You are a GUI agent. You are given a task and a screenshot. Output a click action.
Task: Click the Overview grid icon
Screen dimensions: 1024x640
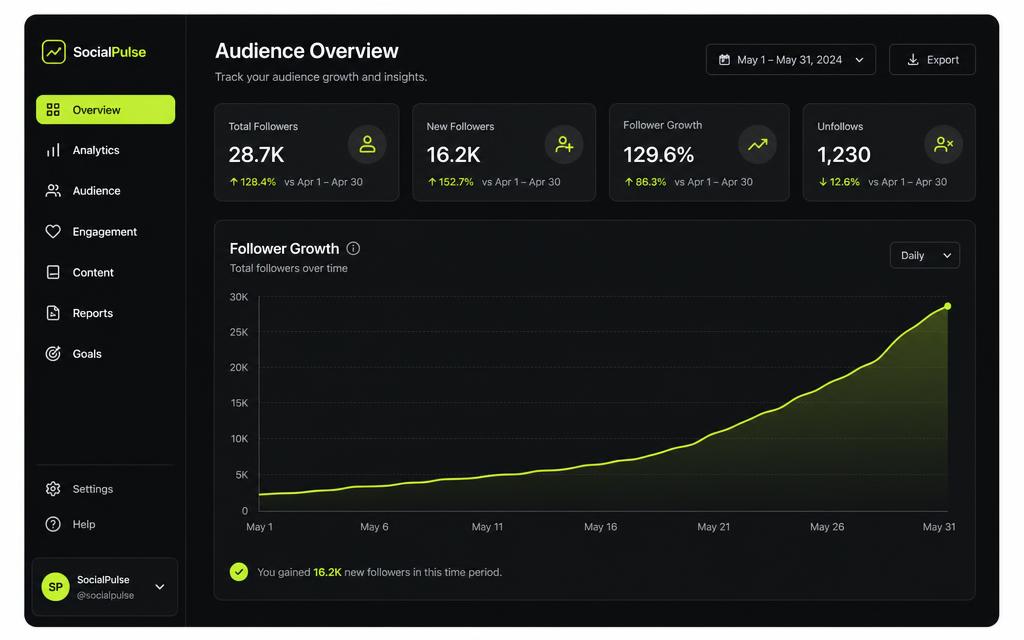(x=53, y=110)
